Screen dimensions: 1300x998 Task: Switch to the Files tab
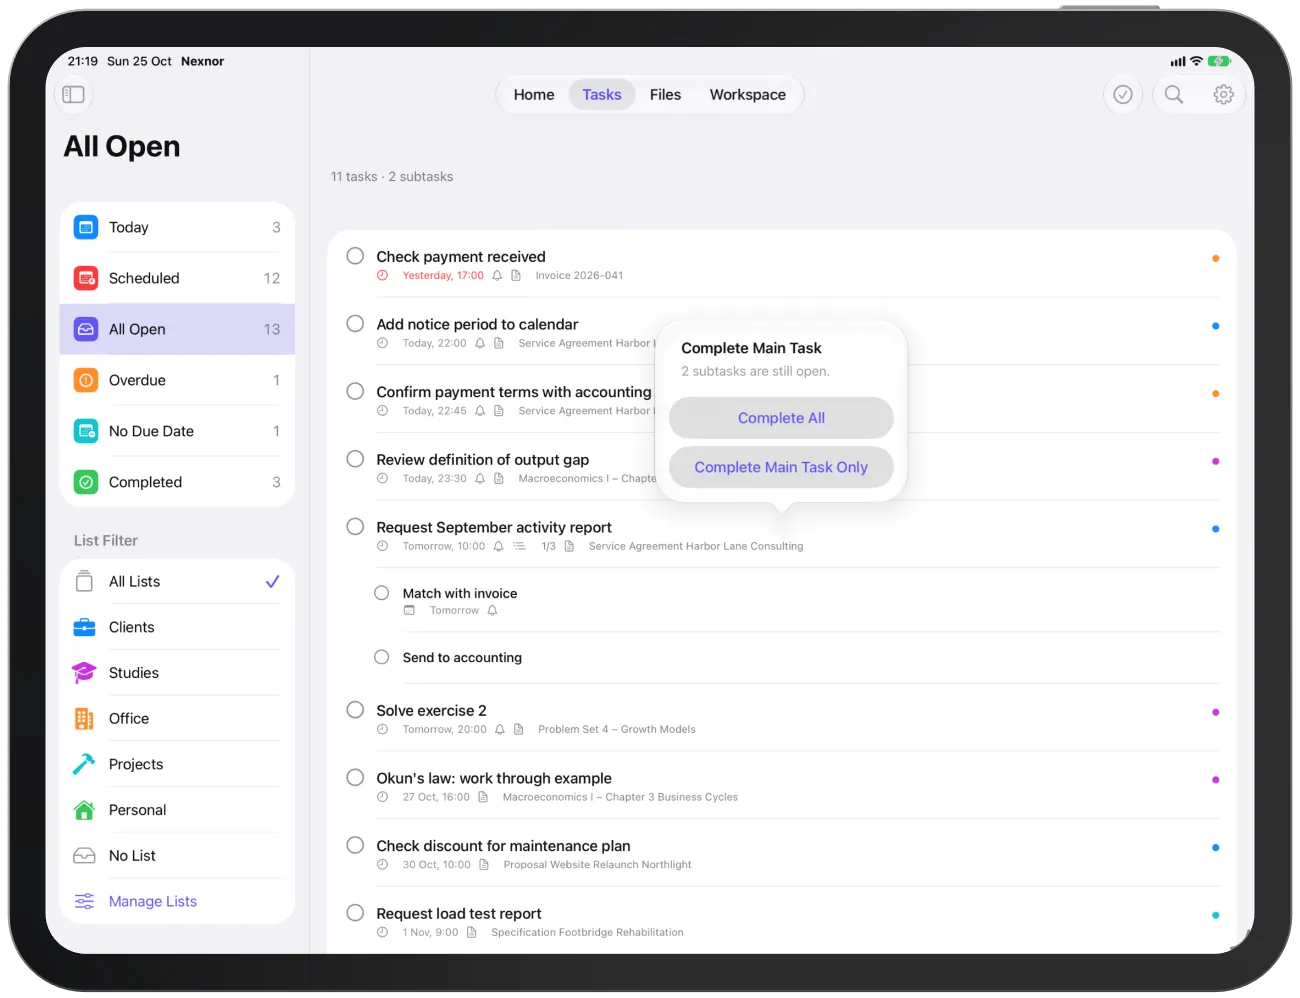[665, 95]
